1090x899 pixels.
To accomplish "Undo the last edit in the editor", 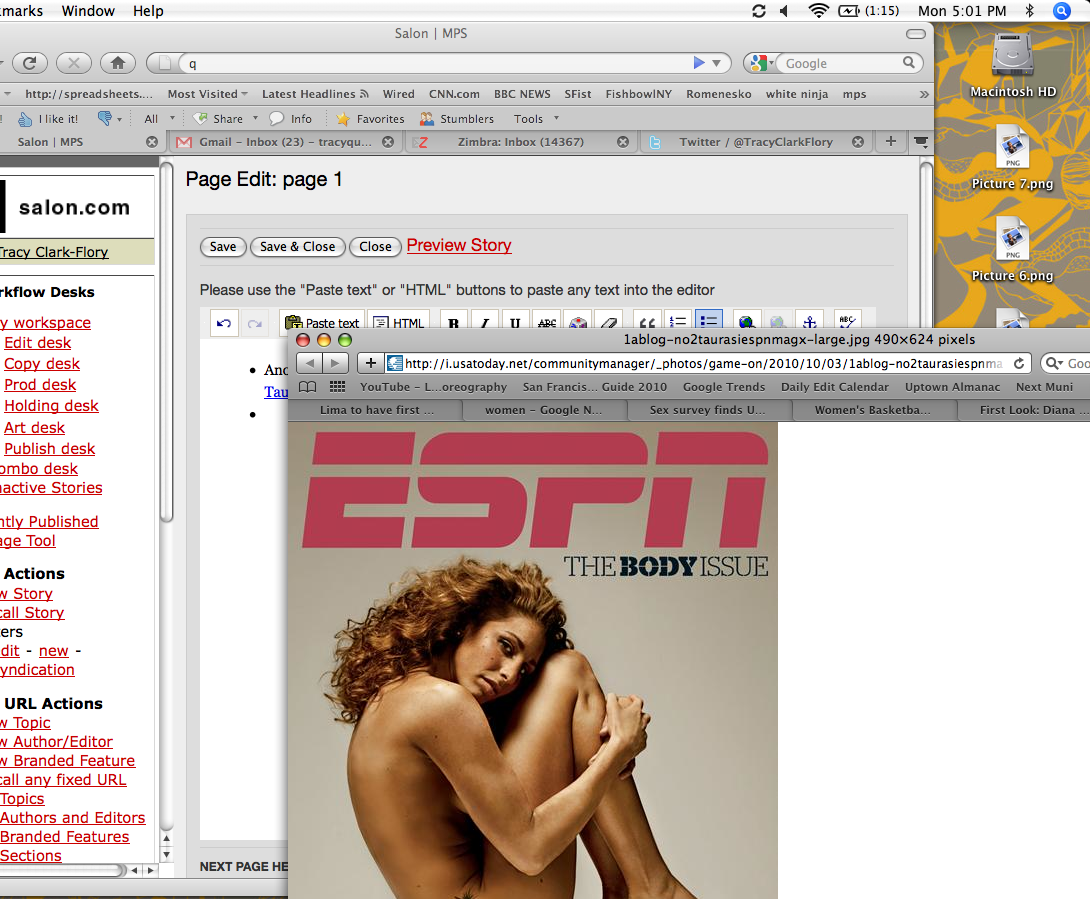I will (224, 323).
